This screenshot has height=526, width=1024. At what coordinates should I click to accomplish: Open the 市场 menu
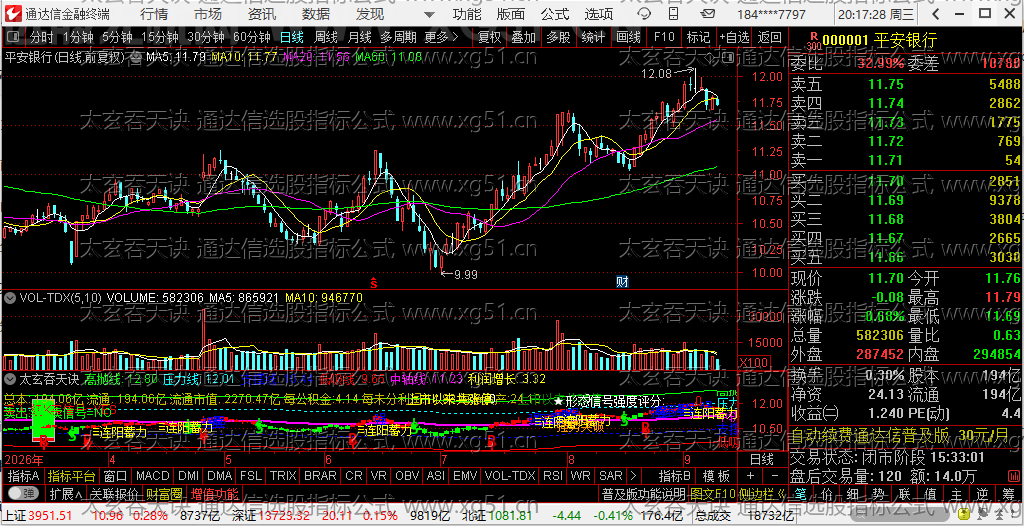click(x=208, y=14)
